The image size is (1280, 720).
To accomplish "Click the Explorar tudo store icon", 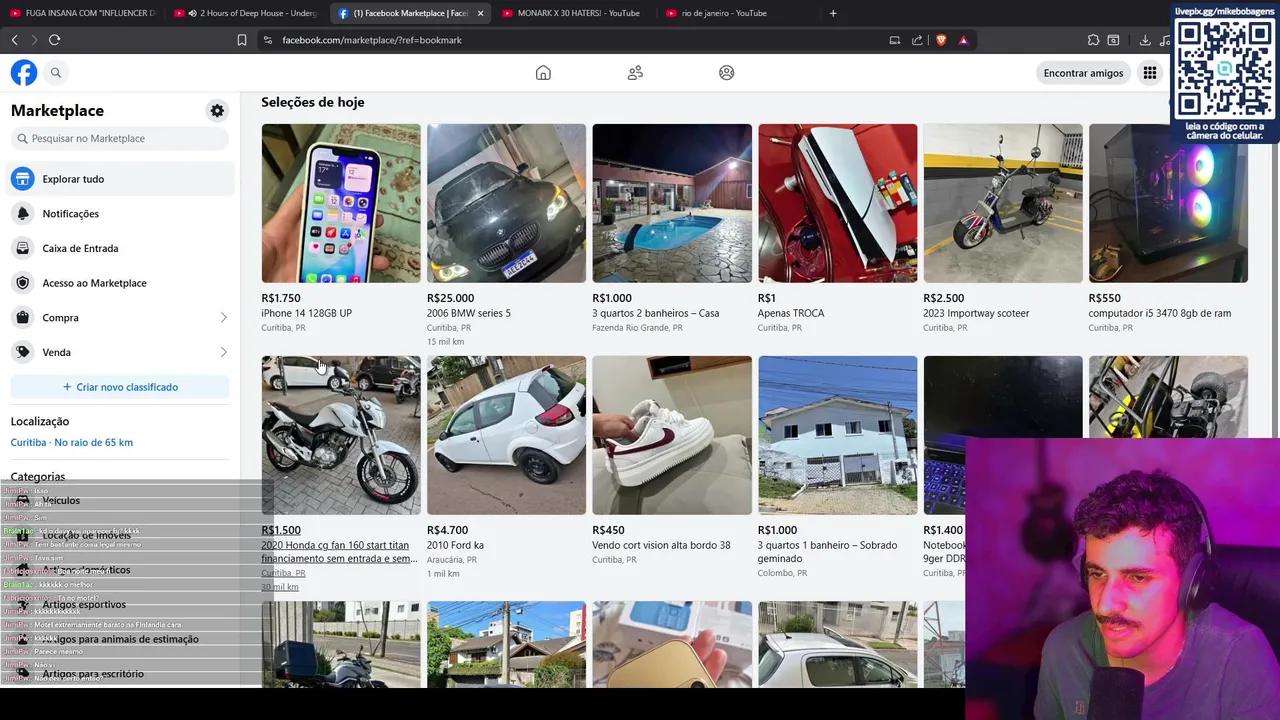I will pyautogui.click(x=22, y=179).
